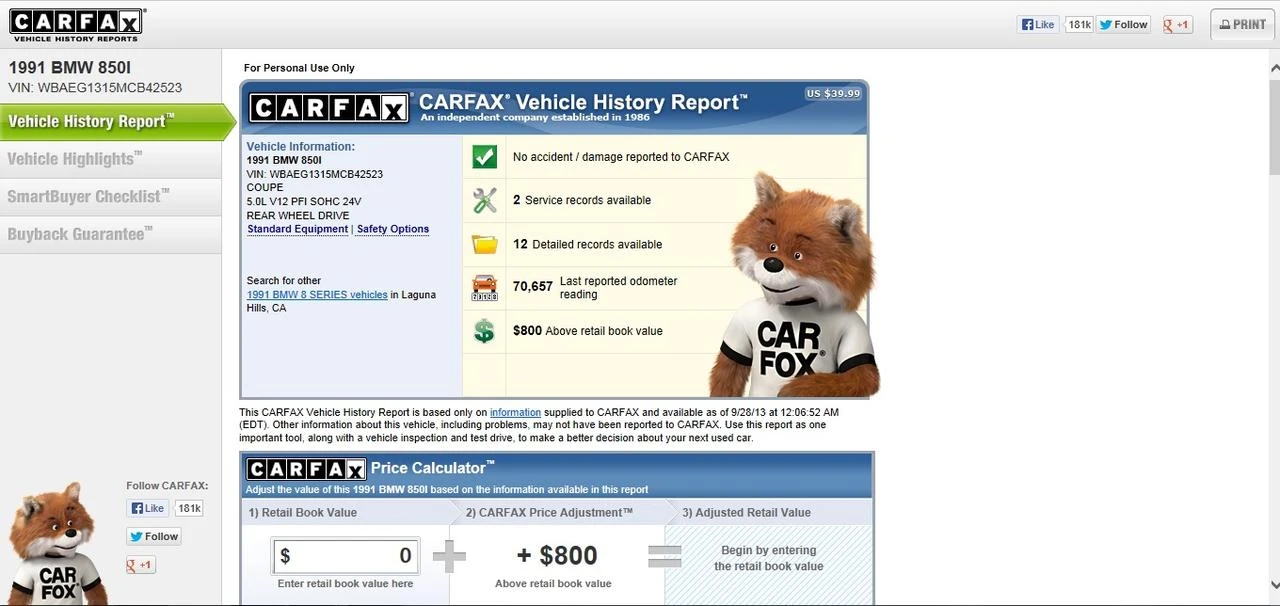Click the Facebook Like button in the header
Viewport: 1280px width, 606px height.
pyautogui.click(x=1037, y=25)
